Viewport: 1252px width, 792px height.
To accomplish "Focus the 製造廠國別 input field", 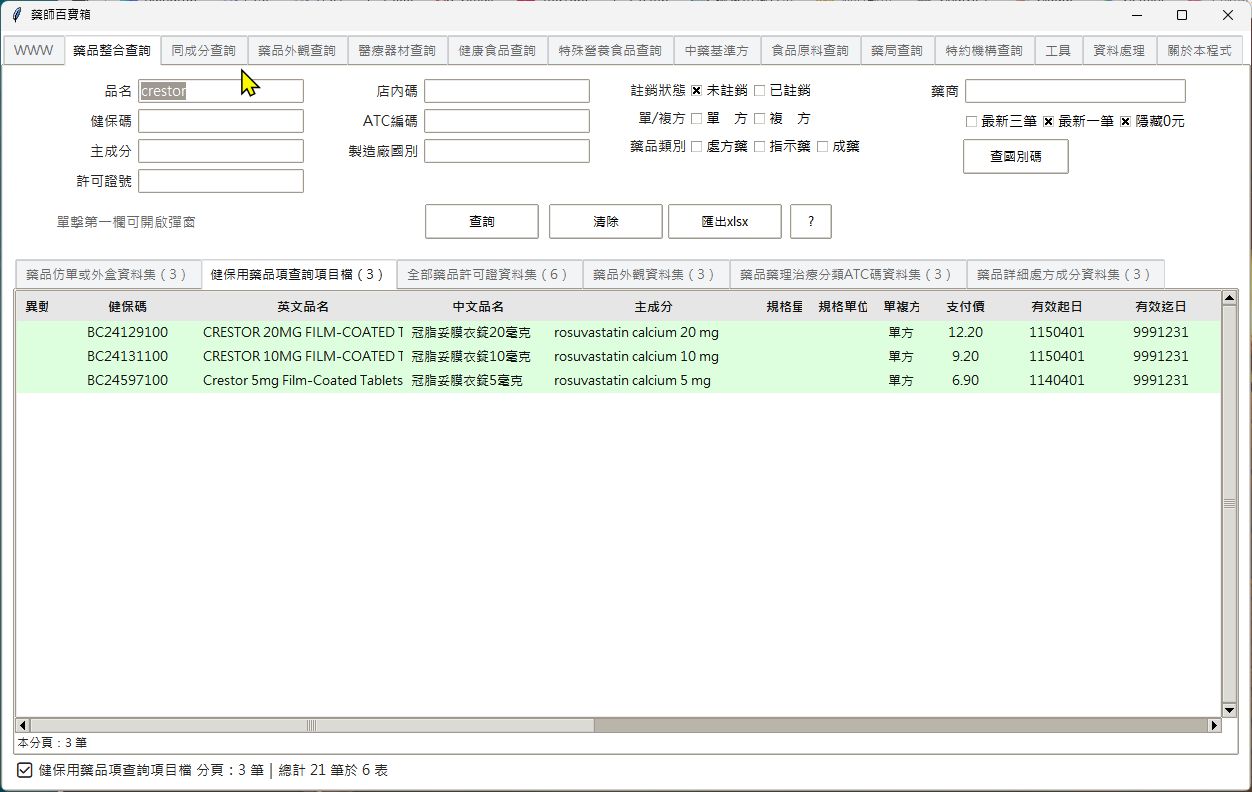I will 507,151.
